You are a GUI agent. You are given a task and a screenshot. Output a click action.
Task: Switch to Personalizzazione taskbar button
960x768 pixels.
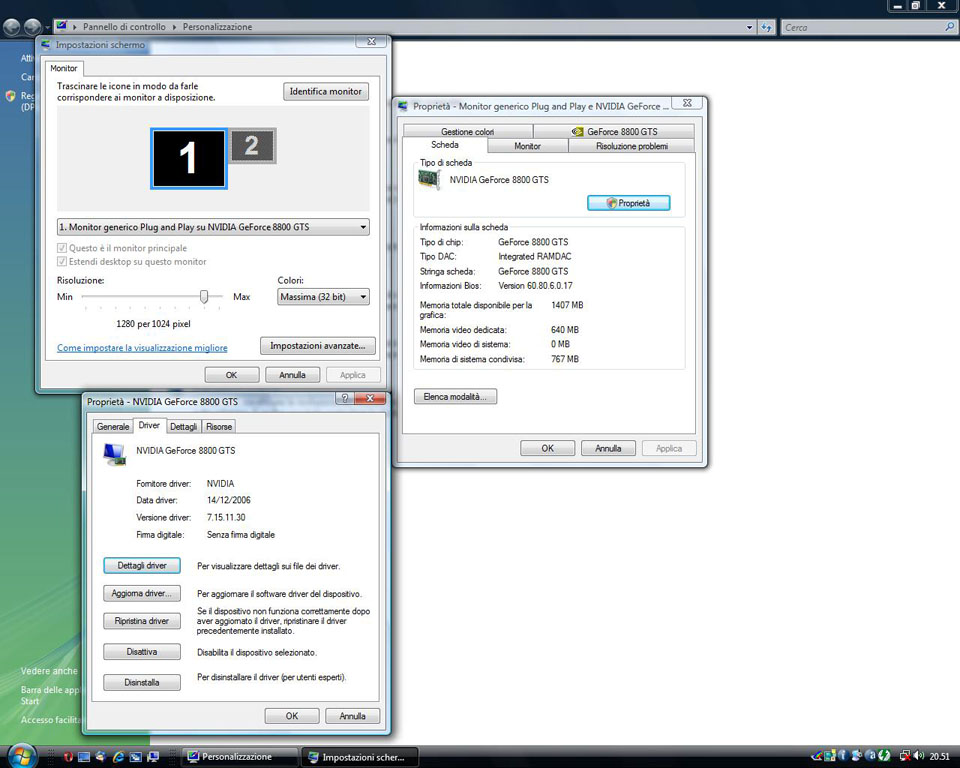[239, 757]
